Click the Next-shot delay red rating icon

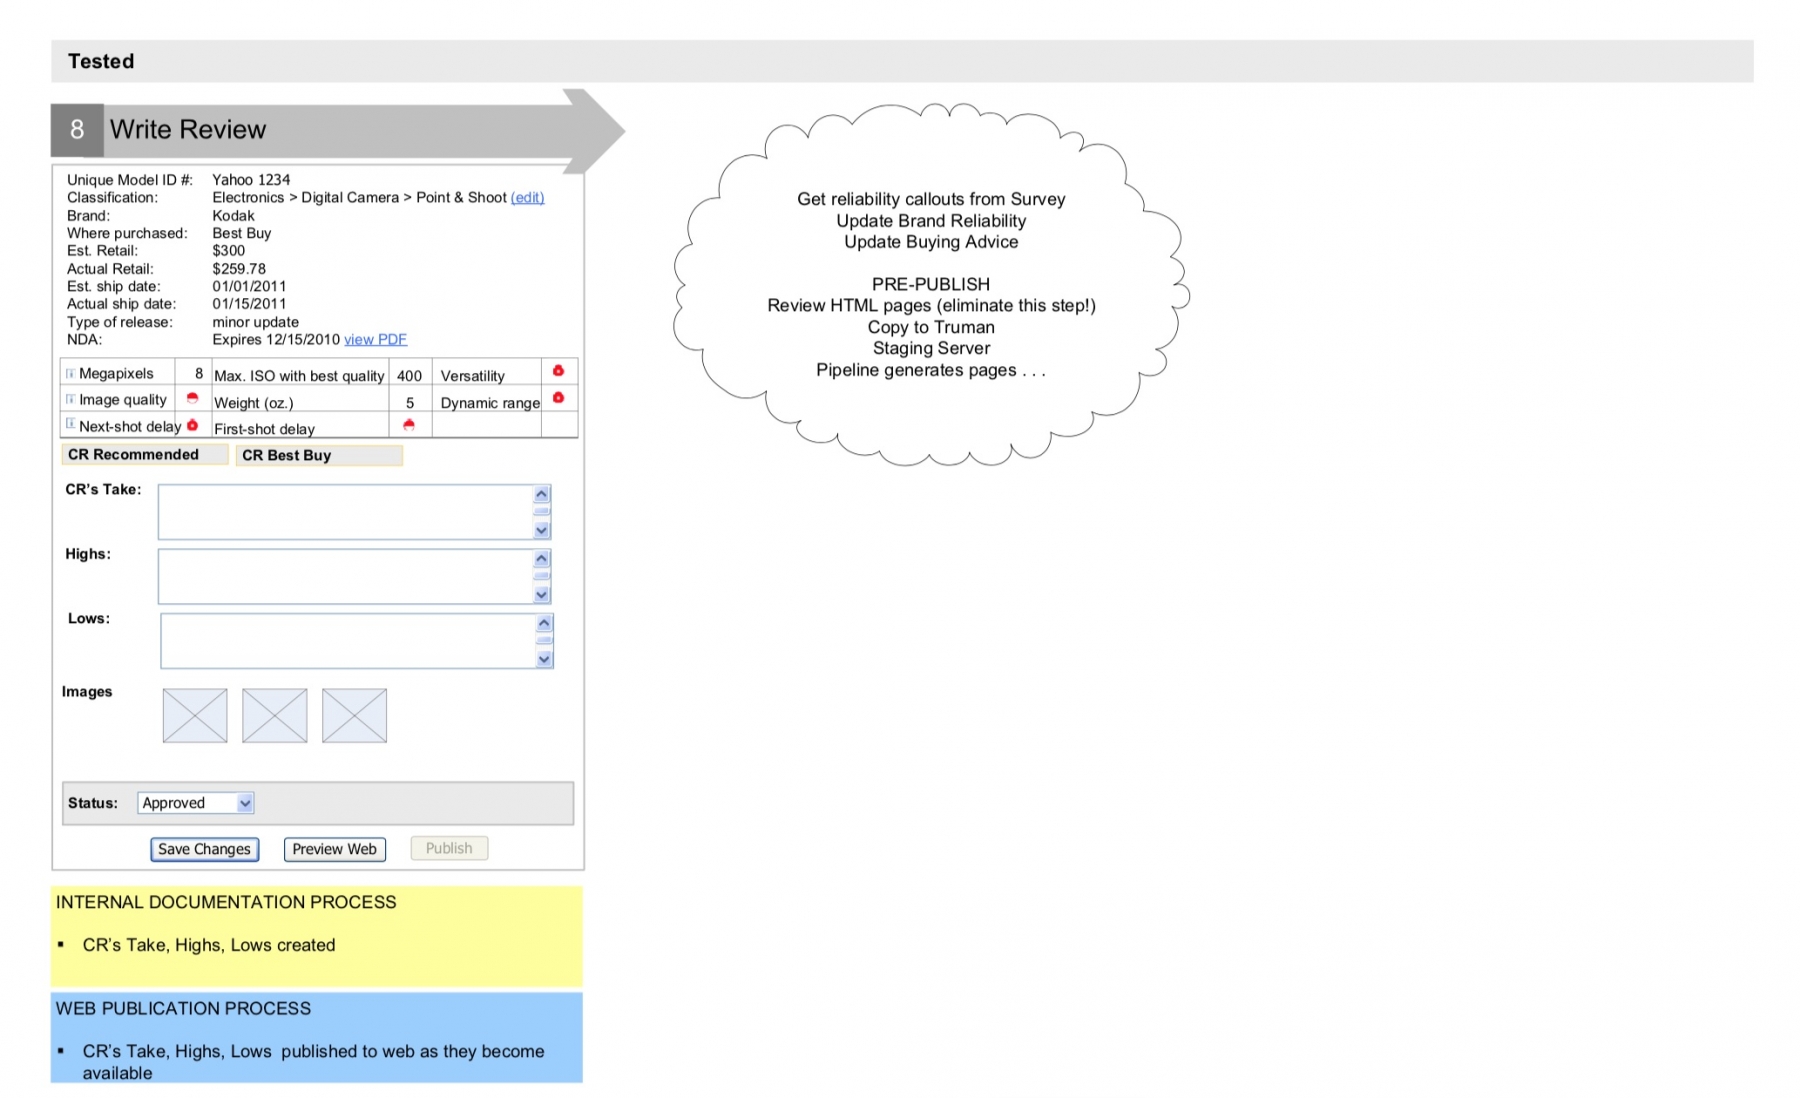coord(192,425)
